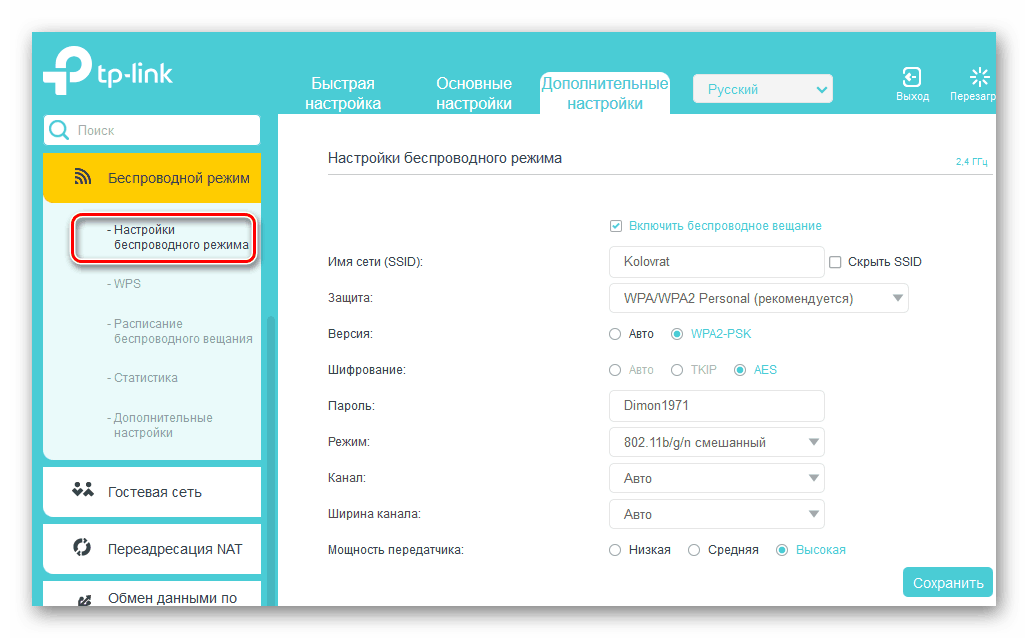Open the Дополнительные настройки tab

click(605, 93)
